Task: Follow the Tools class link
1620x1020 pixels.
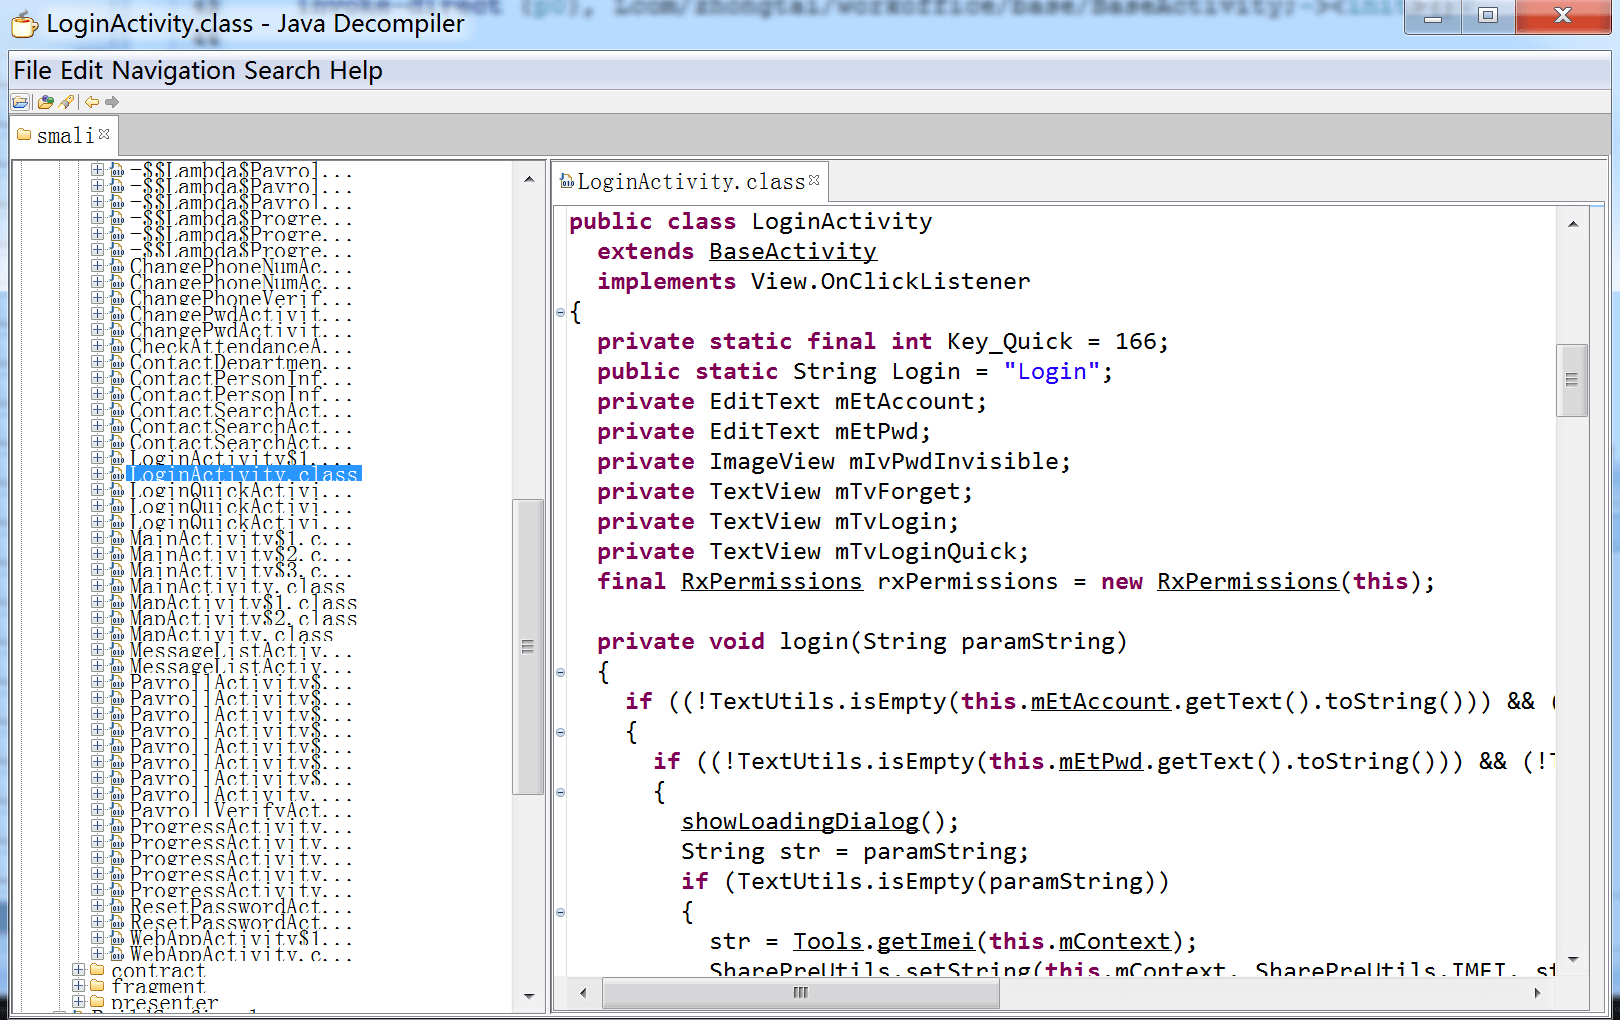Action: coord(828,942)
